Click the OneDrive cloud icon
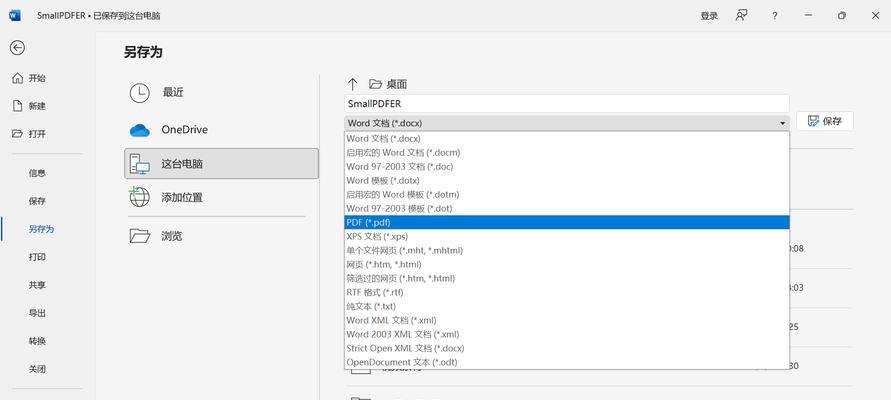 (140, 130)
